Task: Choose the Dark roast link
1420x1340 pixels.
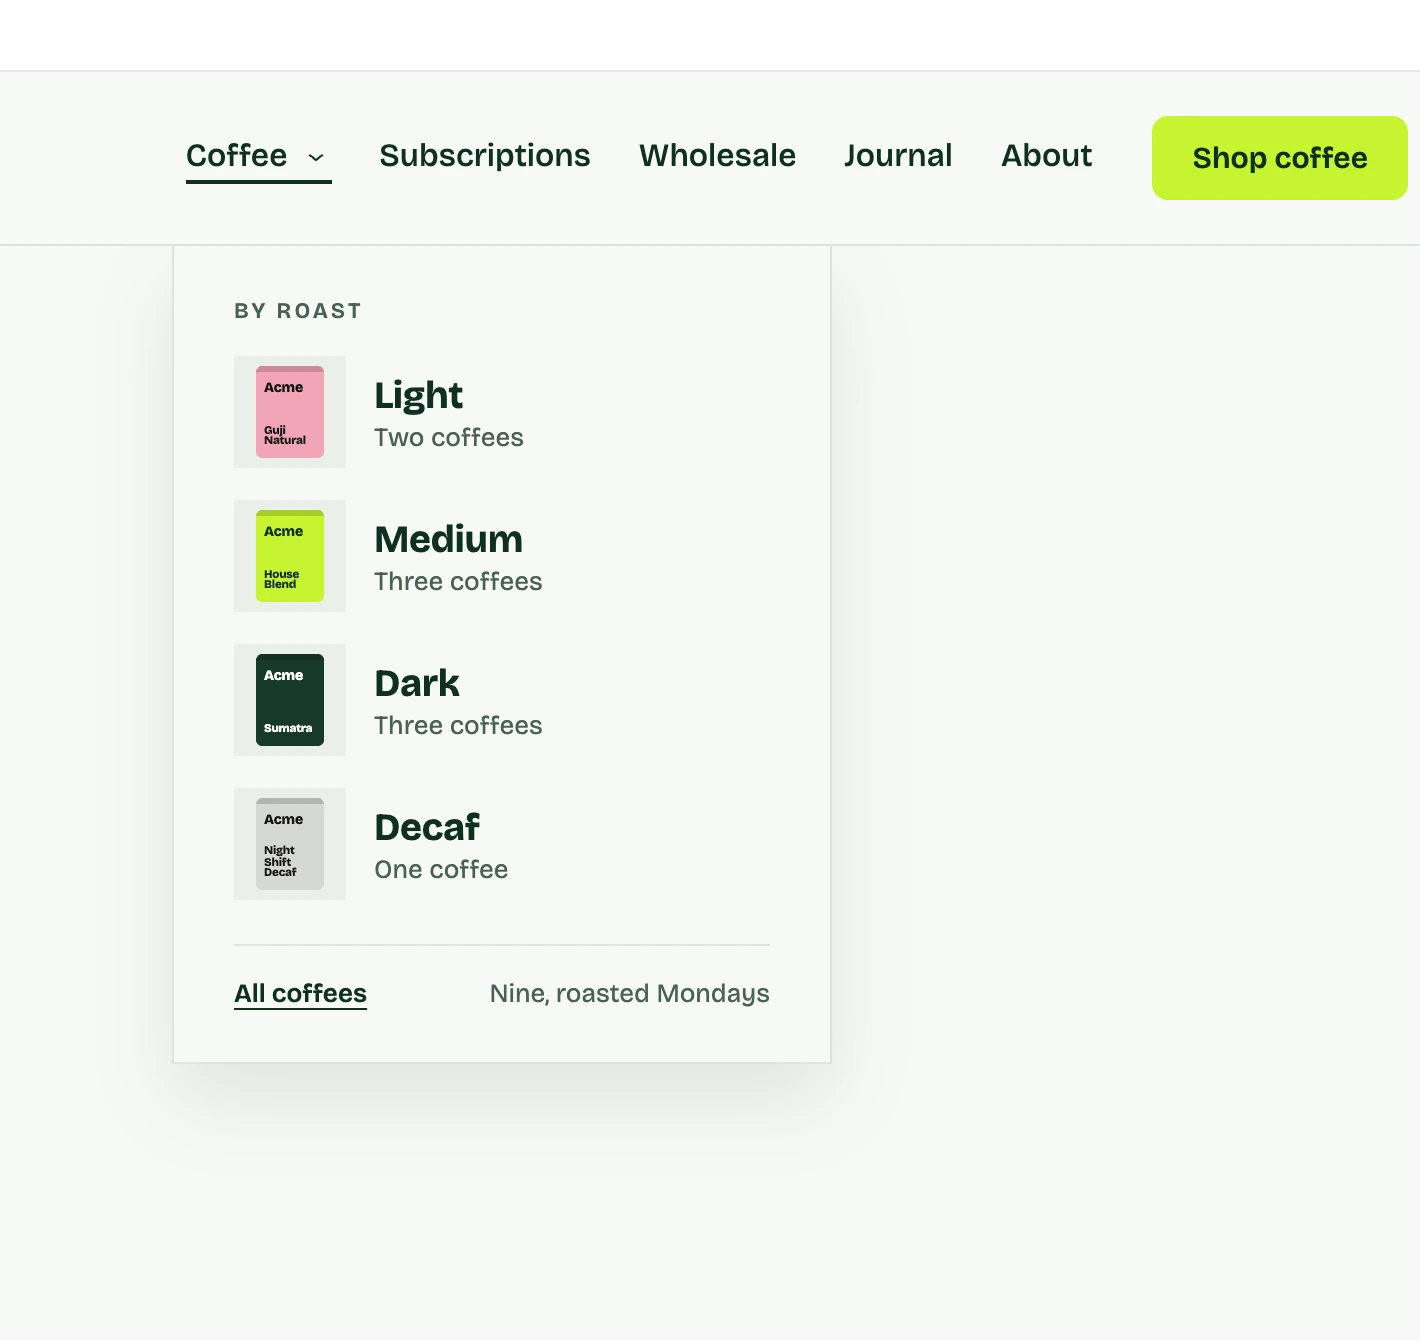Action: [x=417, y=684]
